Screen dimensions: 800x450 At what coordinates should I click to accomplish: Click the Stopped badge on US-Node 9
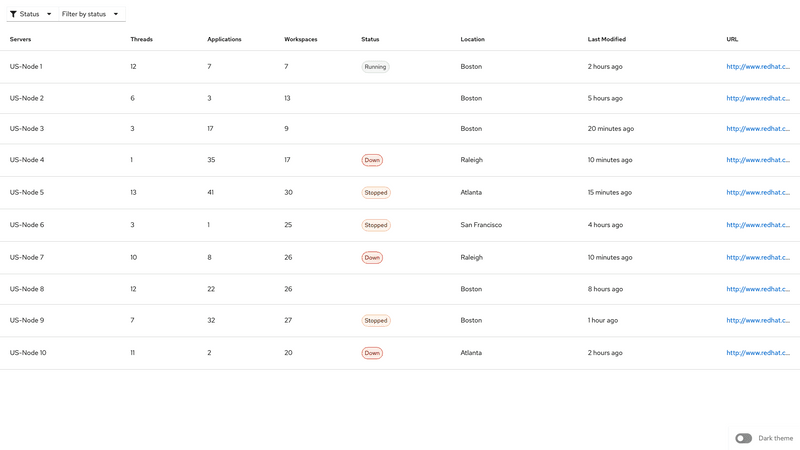376,321
